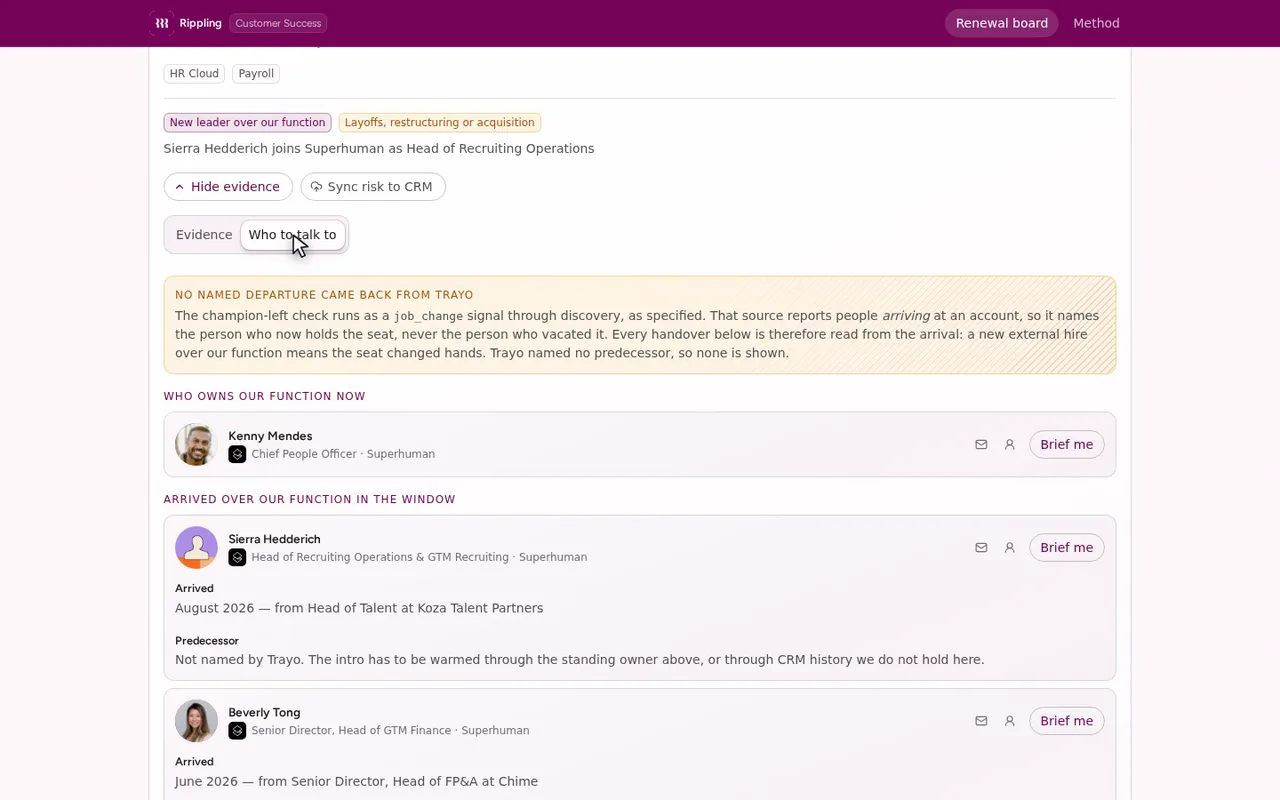Click Superhuman logo beside Sierra Hedderich title
This screenshot has width=1280, height=800.
tap(237, 557)
